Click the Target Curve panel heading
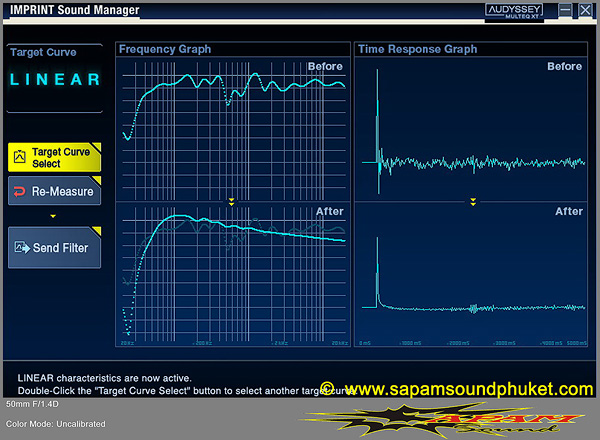The width and height of the screenshot is (600, 440). point(43,52)
